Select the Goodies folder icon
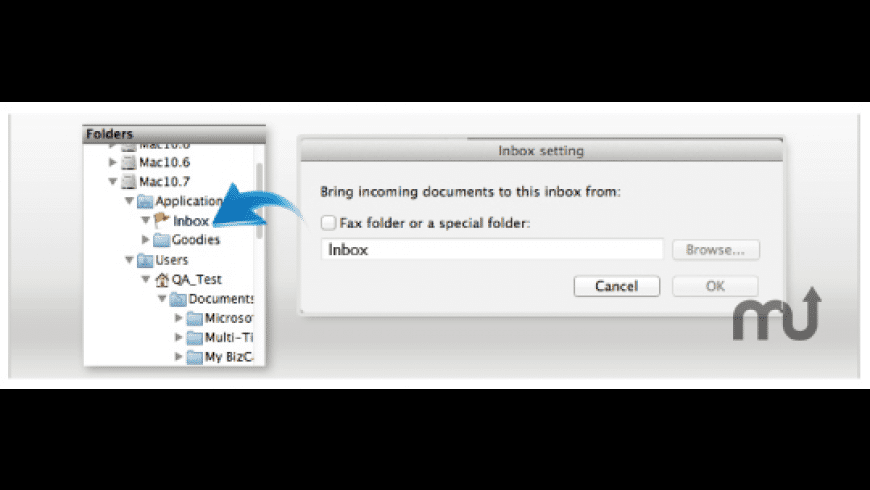Viewport: 870px width, 490px height. click(161, 240)
